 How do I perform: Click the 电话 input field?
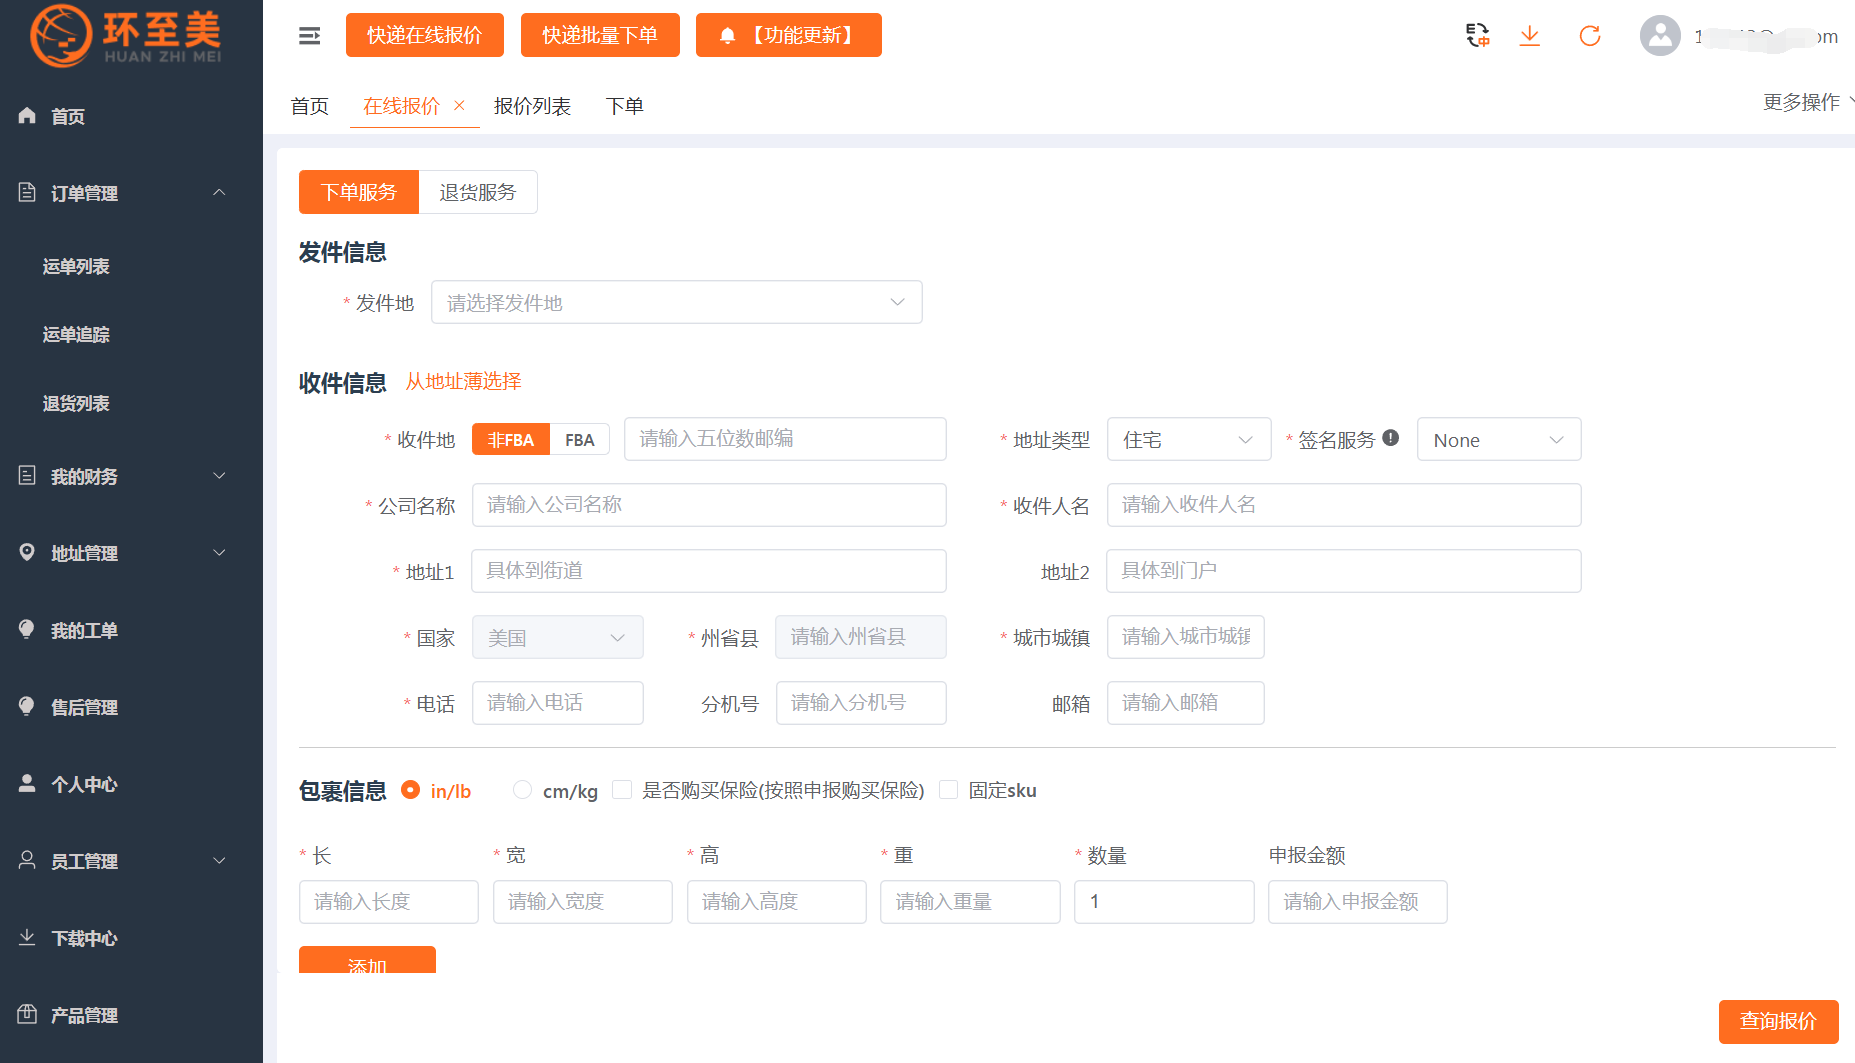(x=558, y=703)
